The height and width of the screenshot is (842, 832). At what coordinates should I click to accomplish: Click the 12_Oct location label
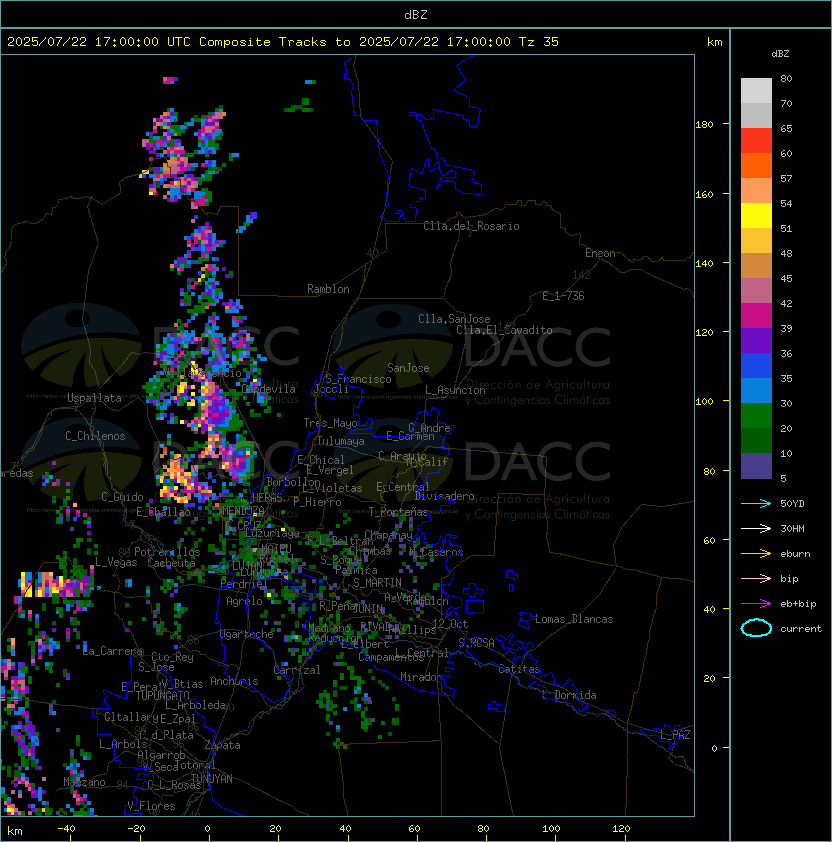pyautogui.click(x=450, y=624)
